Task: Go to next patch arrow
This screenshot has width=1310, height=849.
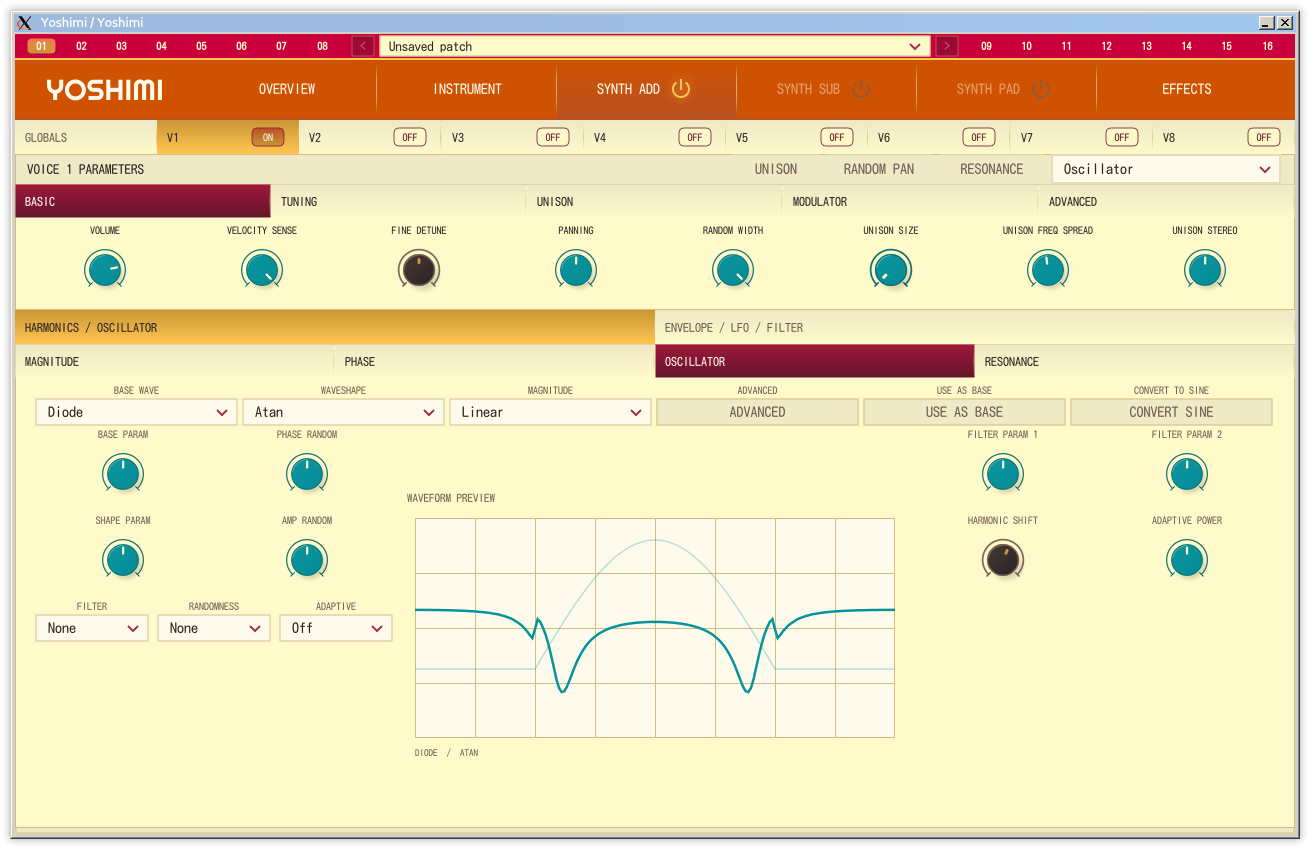Action: click(x=947, y=46)
